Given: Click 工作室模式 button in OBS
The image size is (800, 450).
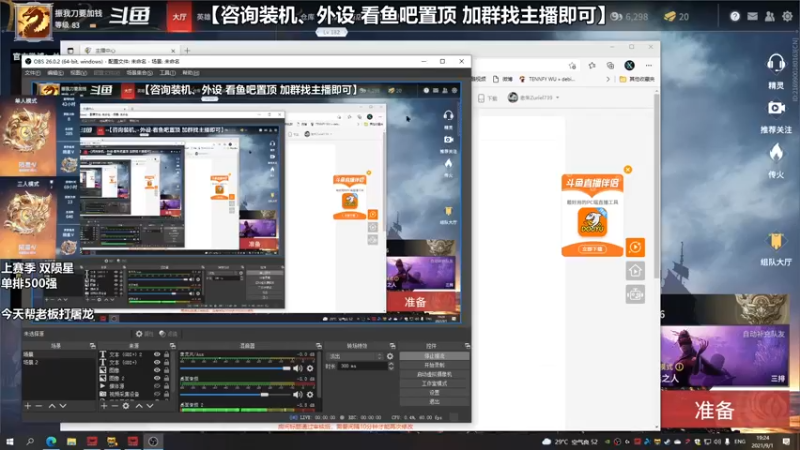Looking at the screenshot, I should click(x=434, y=383).
